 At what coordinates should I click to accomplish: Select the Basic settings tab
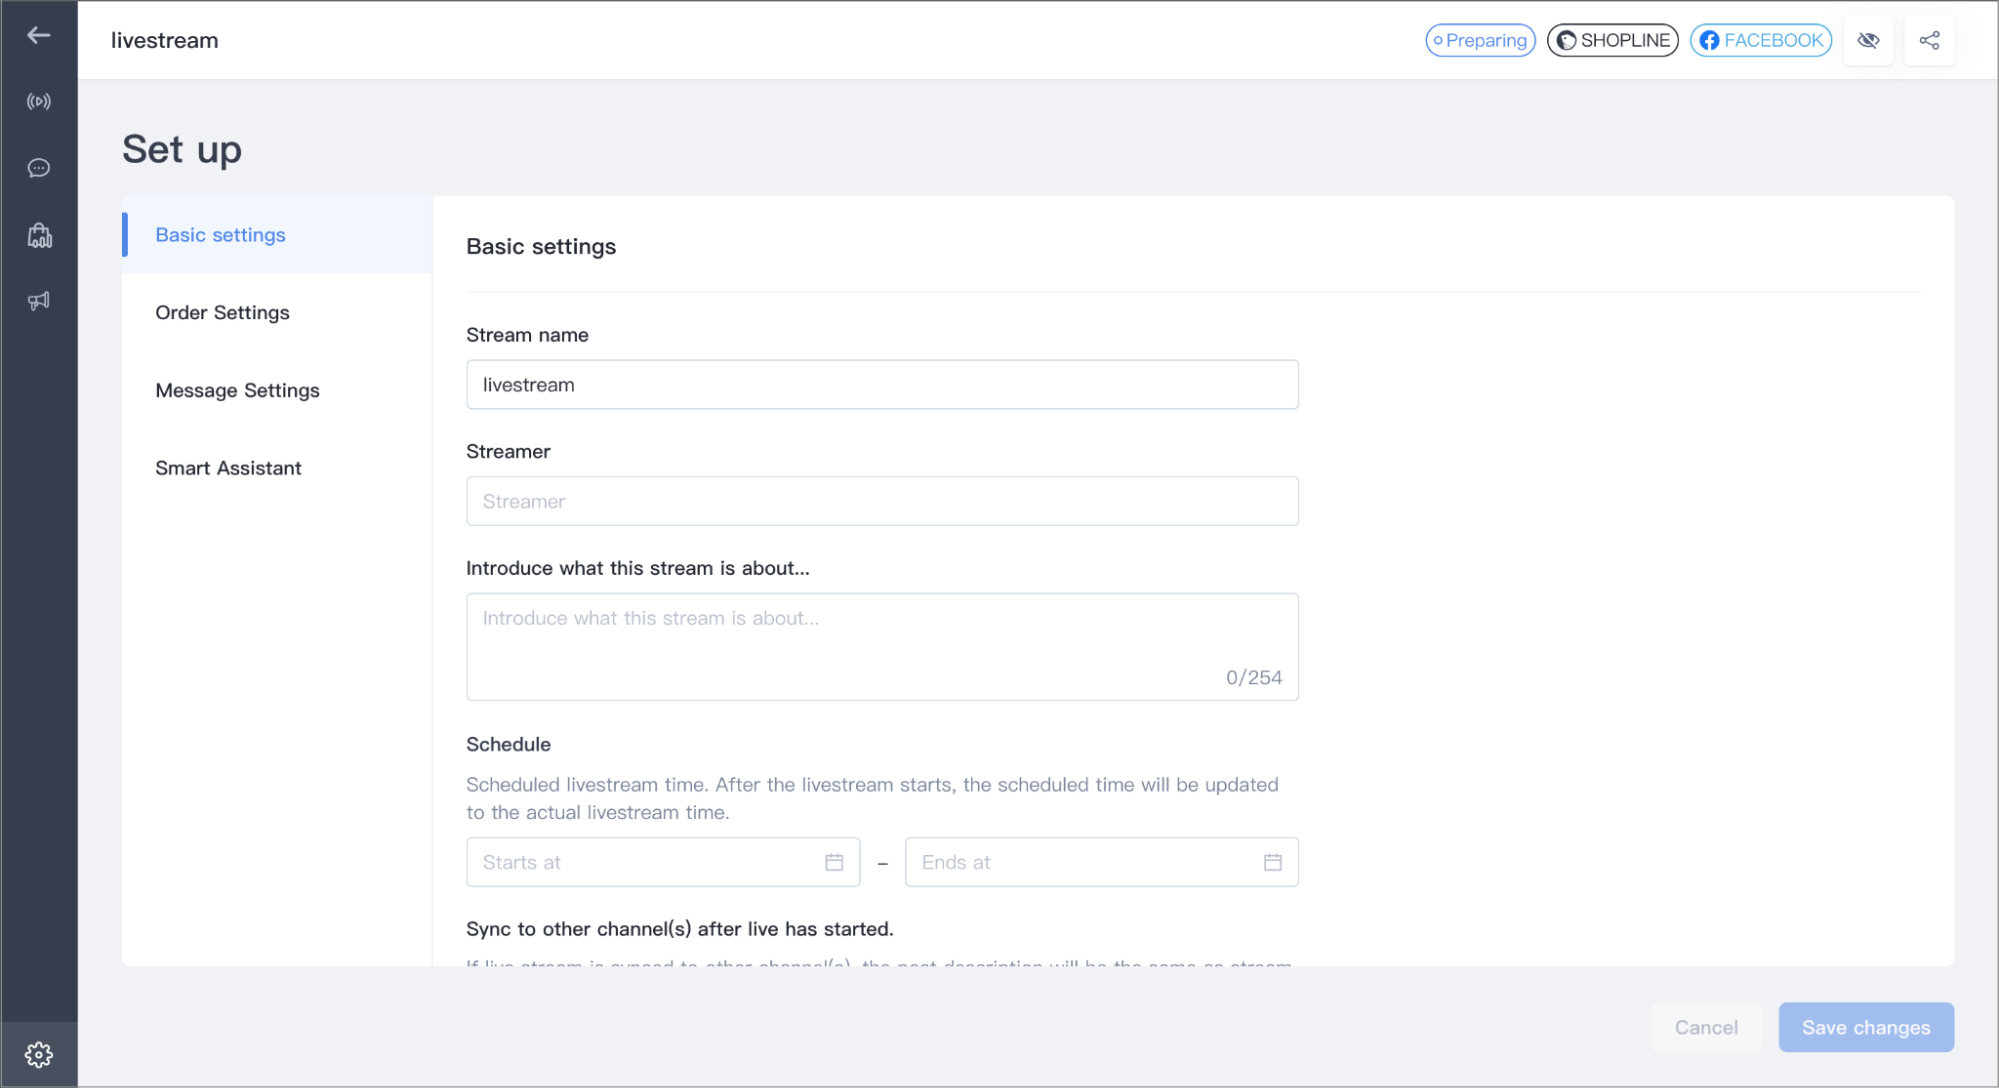[277, 235]
